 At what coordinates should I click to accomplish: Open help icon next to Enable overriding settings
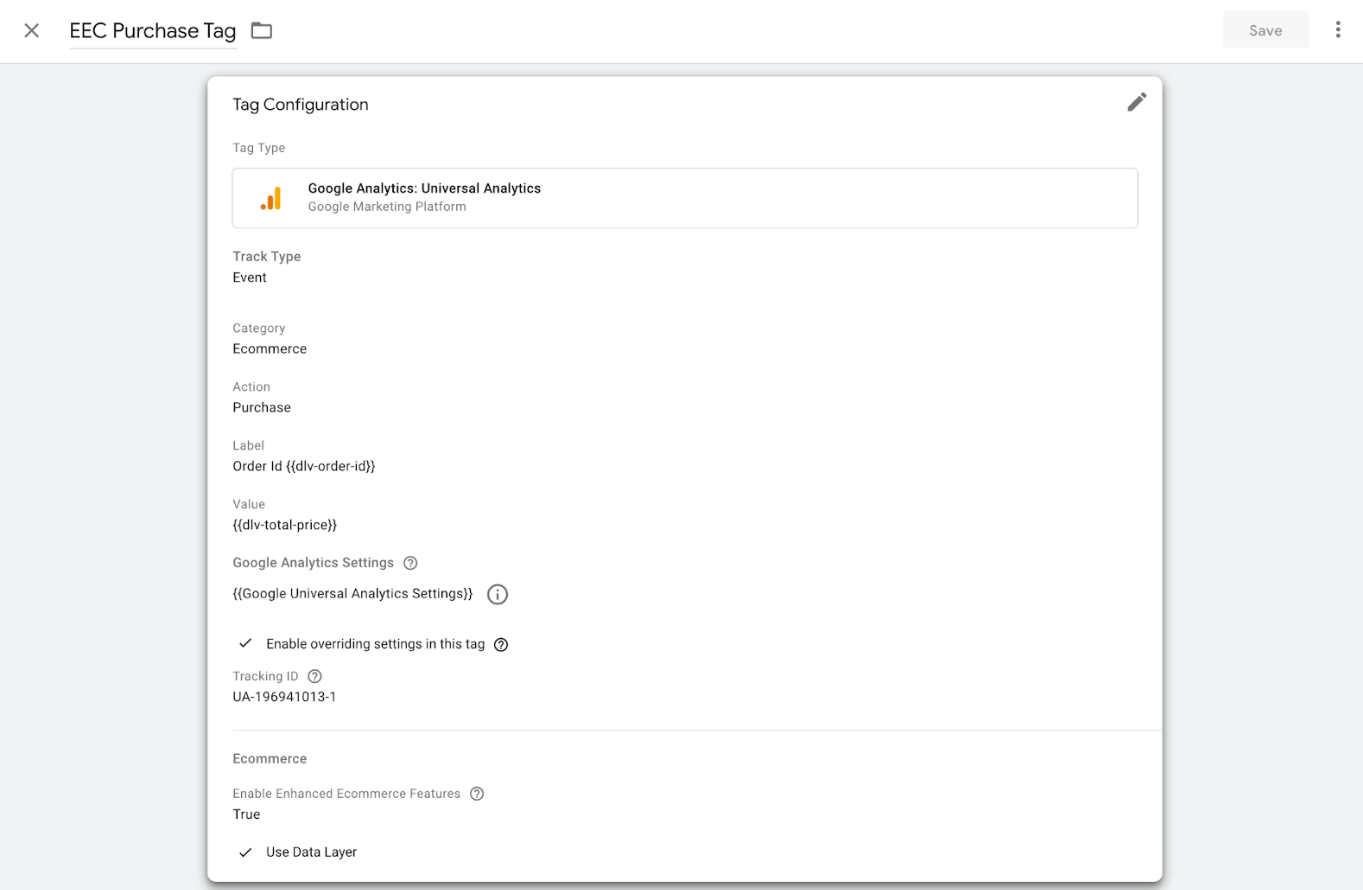click(x=501, y=645)
